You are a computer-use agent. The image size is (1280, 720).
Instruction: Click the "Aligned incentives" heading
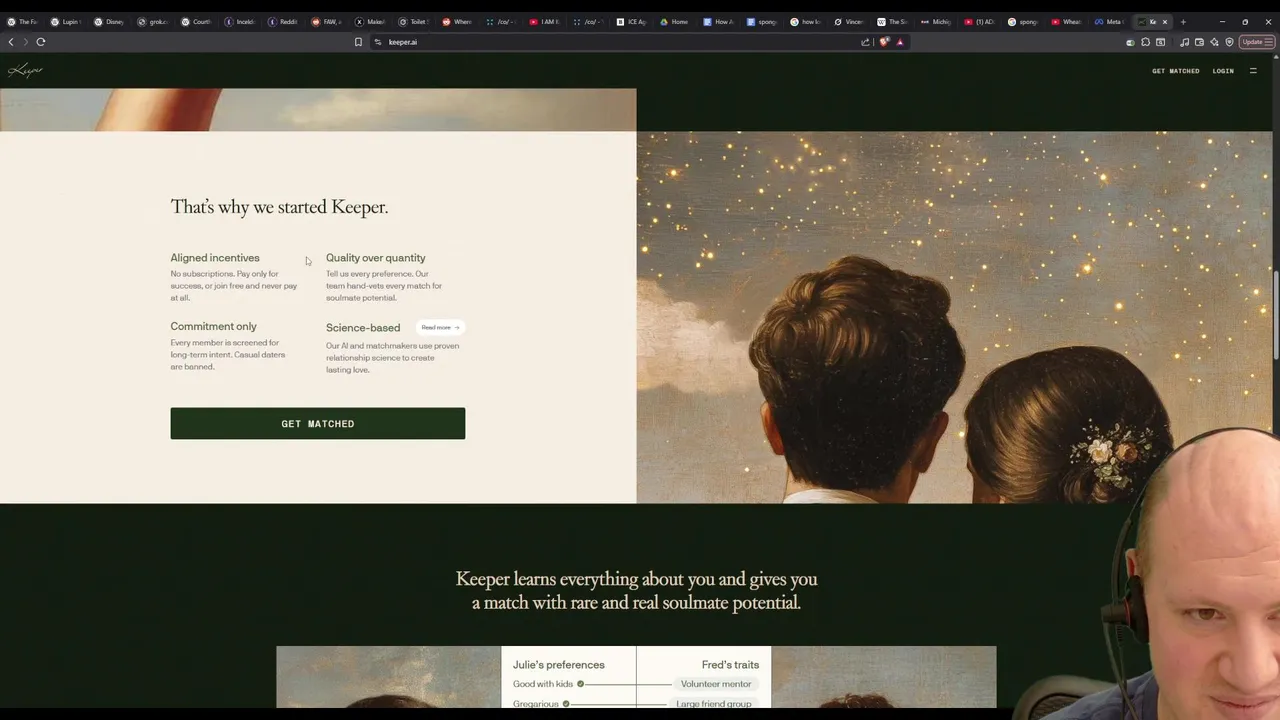(215, 258)
